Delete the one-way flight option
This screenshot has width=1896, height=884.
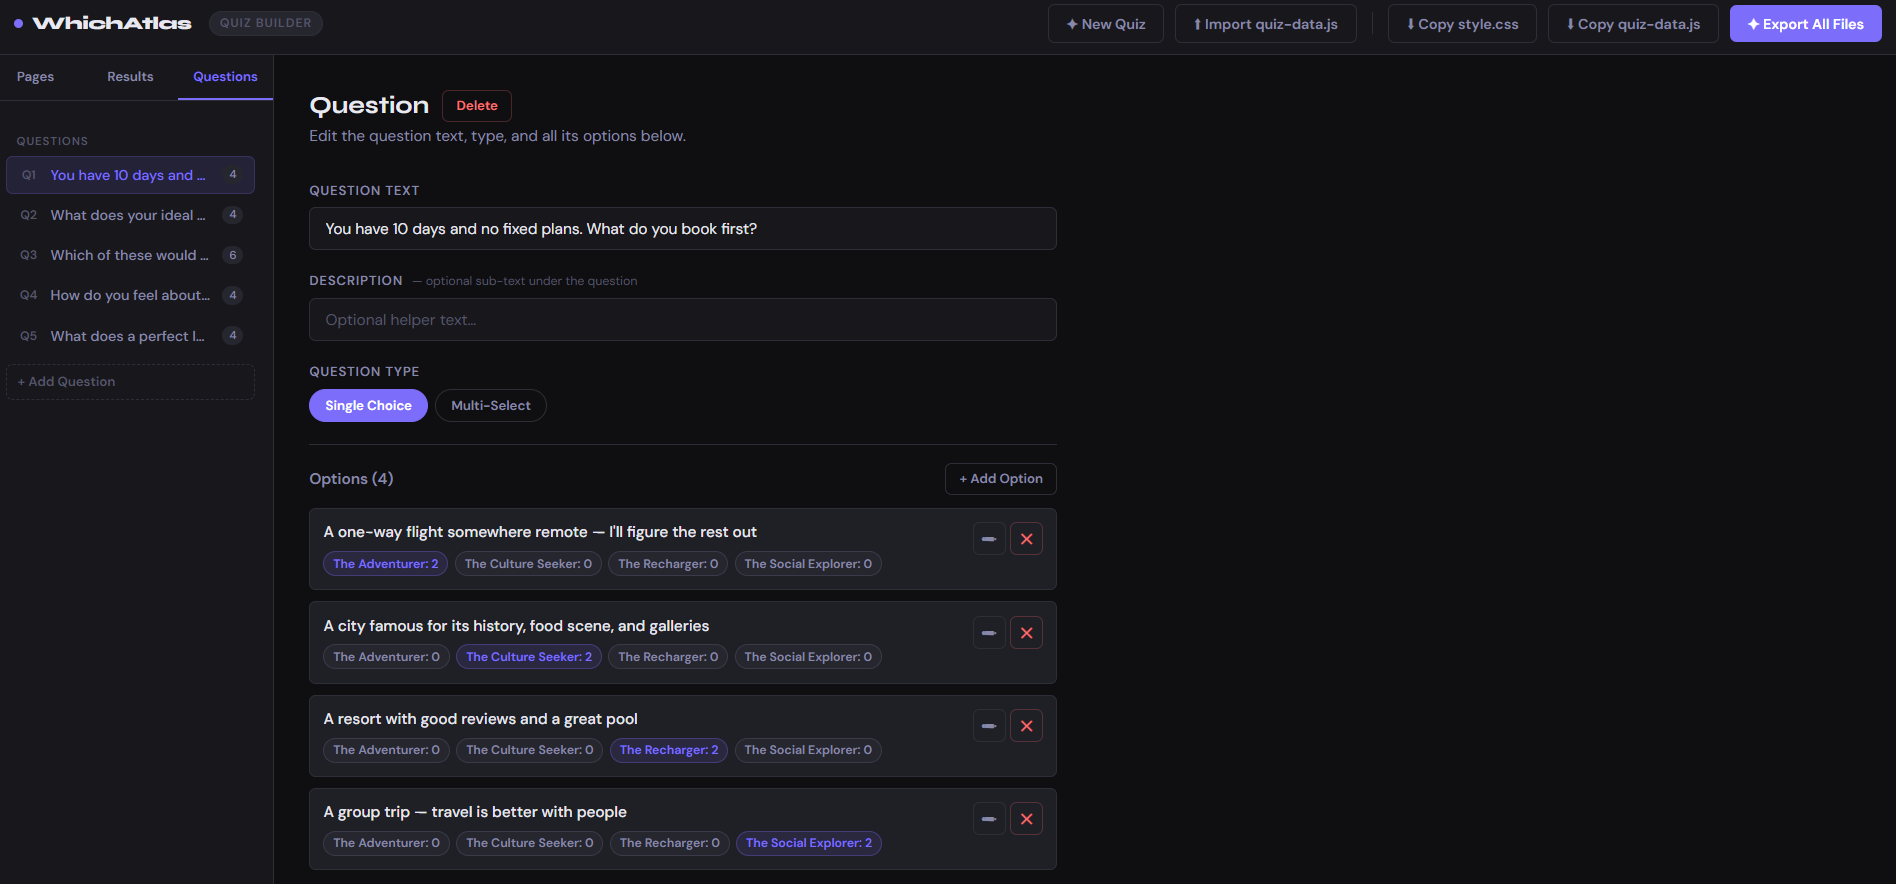pyautogui.click(x=1026, y=539)
